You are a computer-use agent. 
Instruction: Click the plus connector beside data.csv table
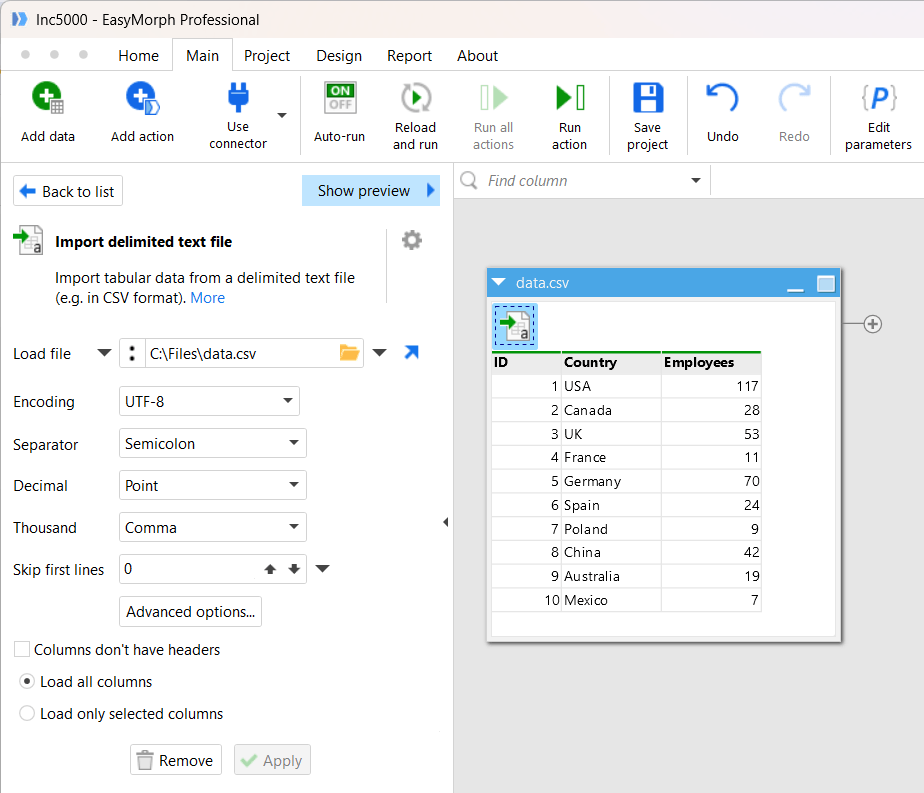pyautogui.click(x=873, y=324)
